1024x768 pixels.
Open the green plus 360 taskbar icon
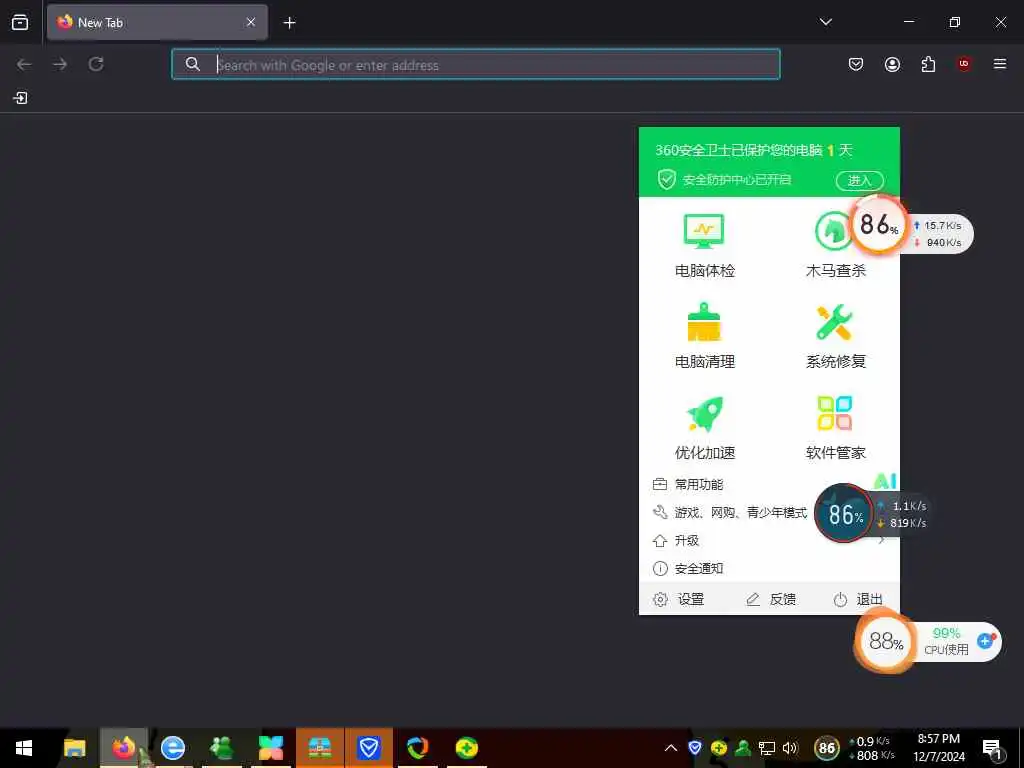[x=466, y=748]
